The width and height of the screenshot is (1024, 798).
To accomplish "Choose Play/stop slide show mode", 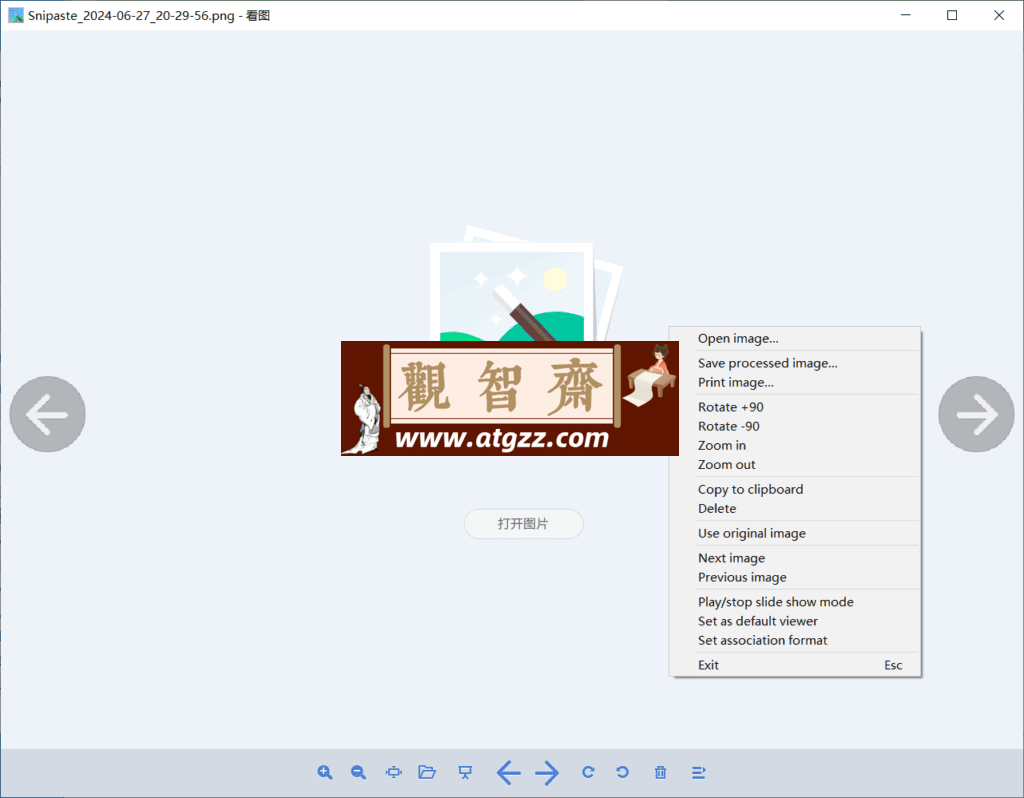I will (795, 601).
